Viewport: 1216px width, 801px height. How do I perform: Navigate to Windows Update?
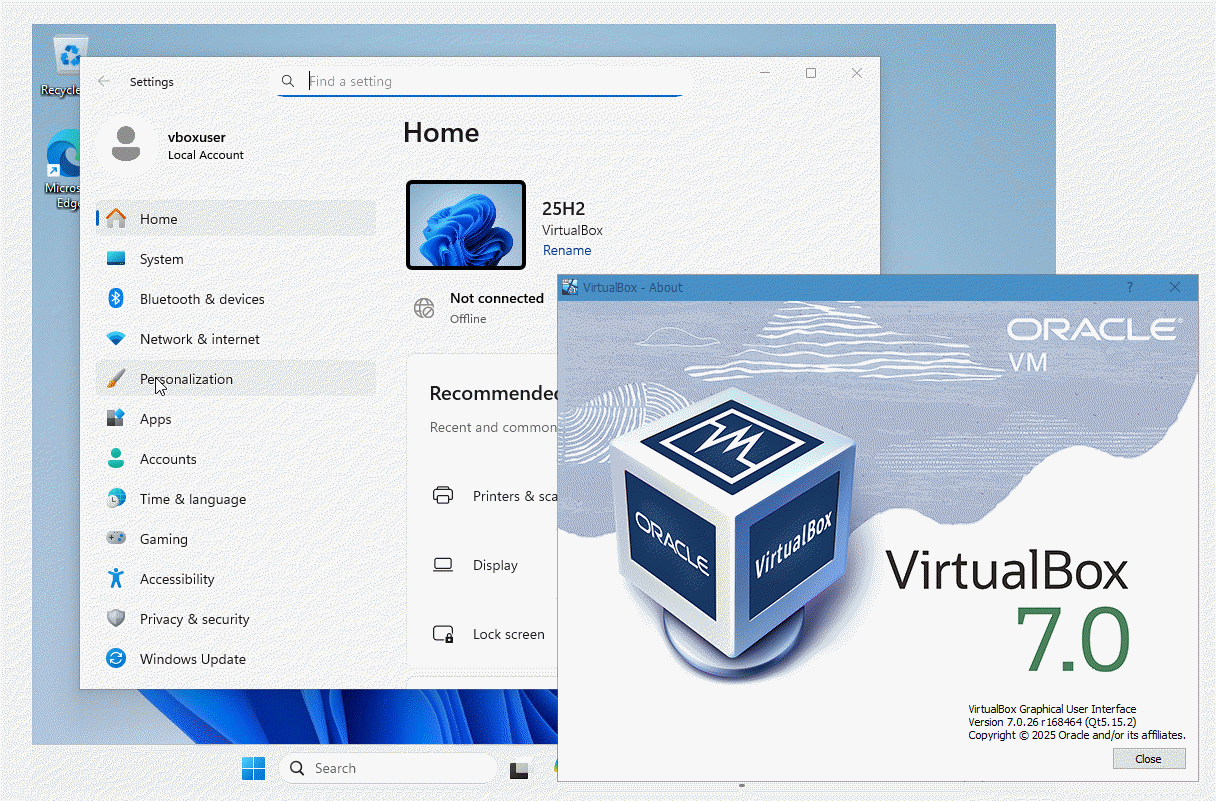[192, 659]
